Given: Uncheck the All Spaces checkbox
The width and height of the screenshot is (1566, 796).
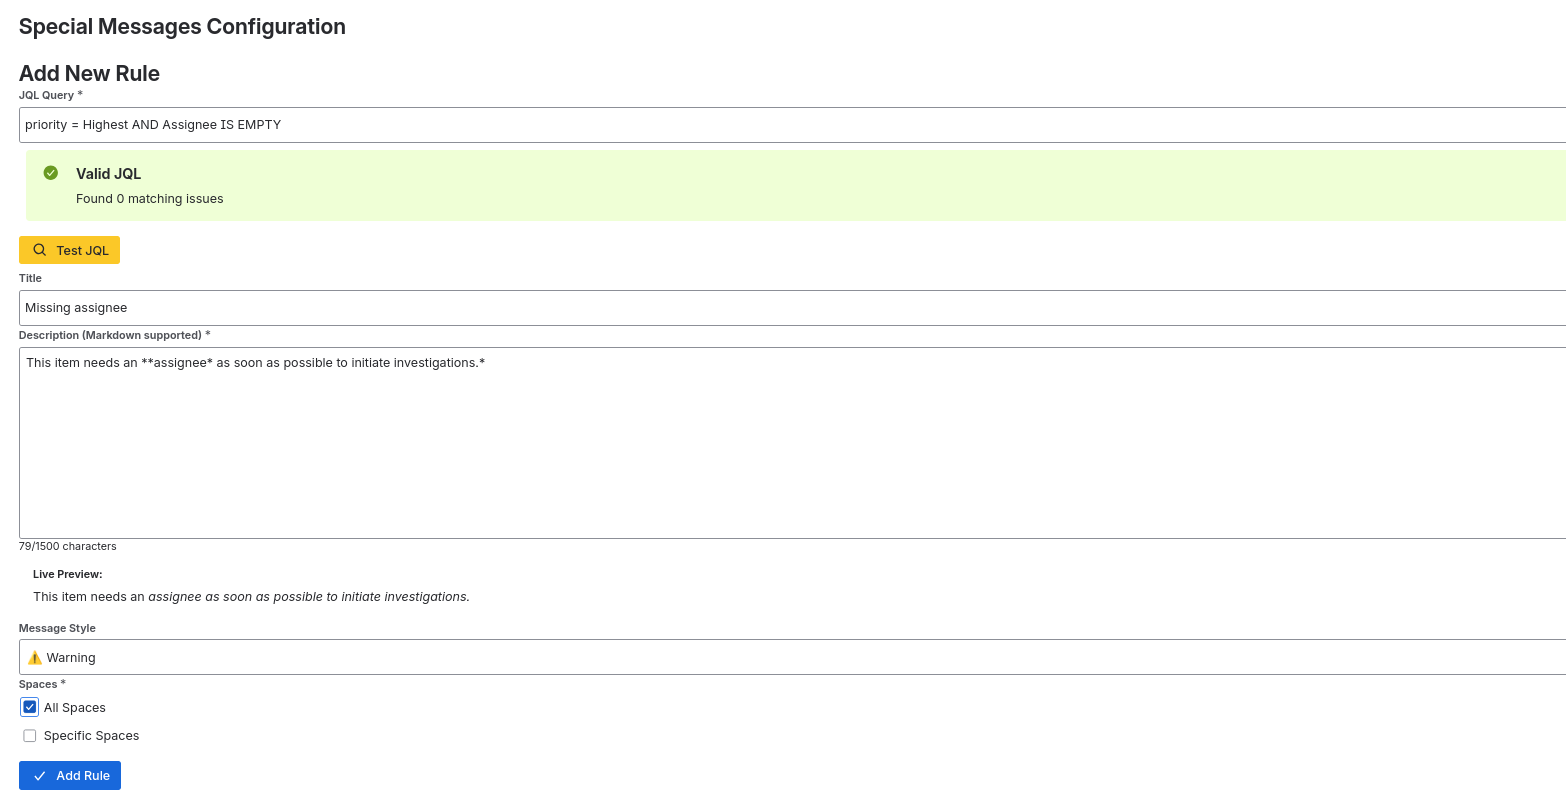Looking at the screenshot, I should tap(29, 707).
